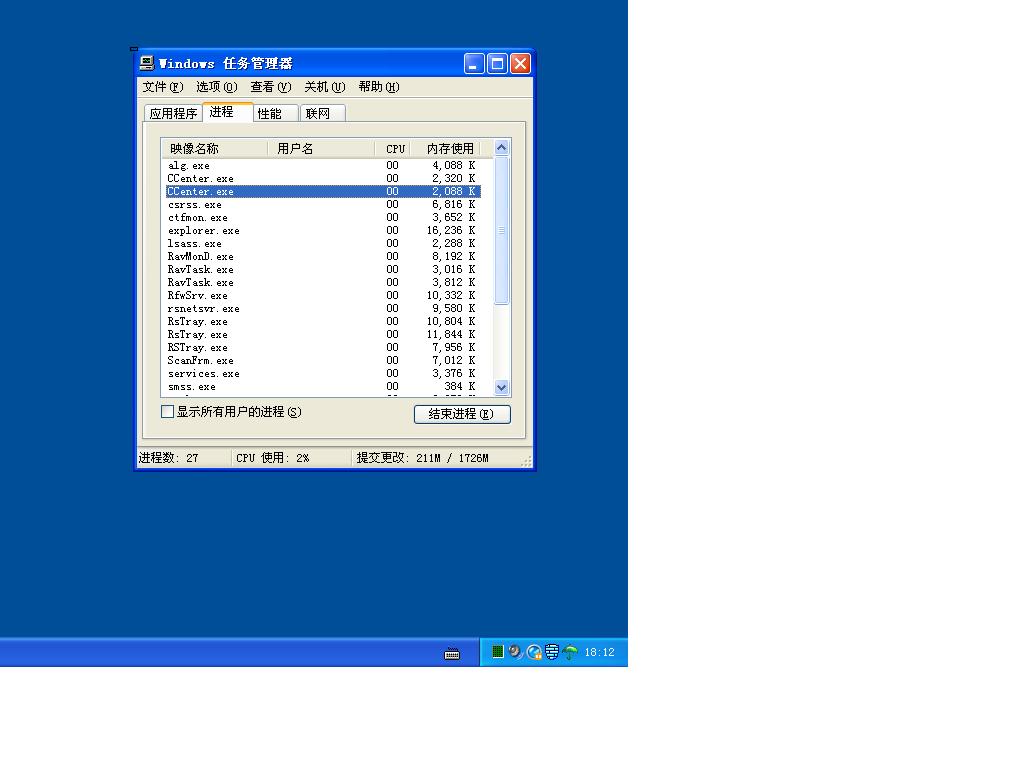1024x768 pixels.
Task: Close the Task Manager window
Action: [520, 63]
